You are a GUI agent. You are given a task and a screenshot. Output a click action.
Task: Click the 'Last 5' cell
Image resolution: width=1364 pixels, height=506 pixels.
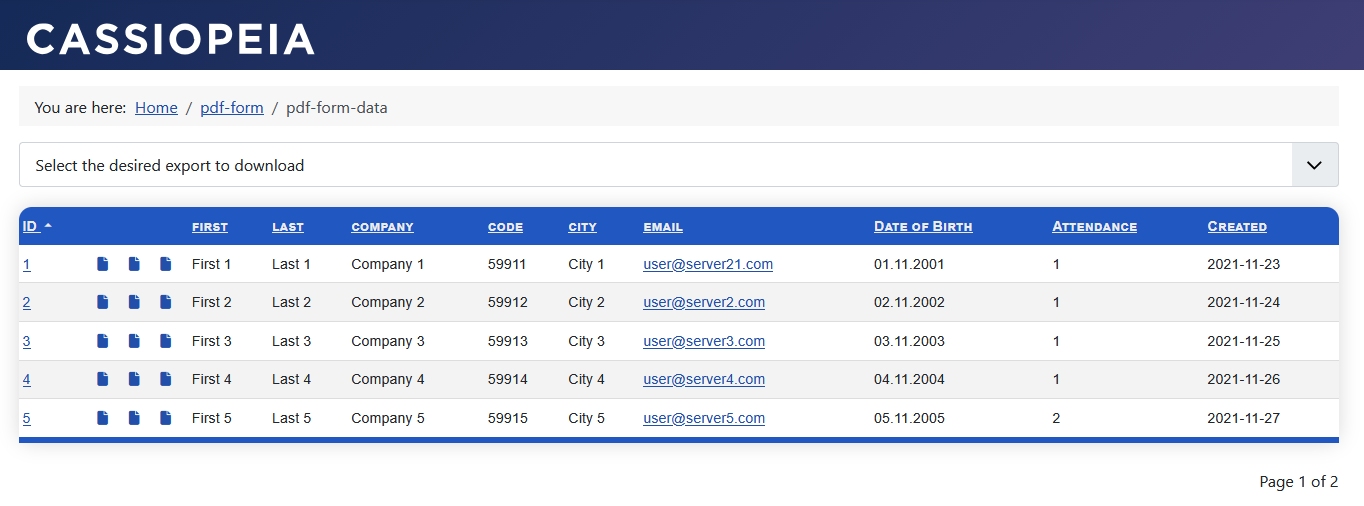(291, 418)
